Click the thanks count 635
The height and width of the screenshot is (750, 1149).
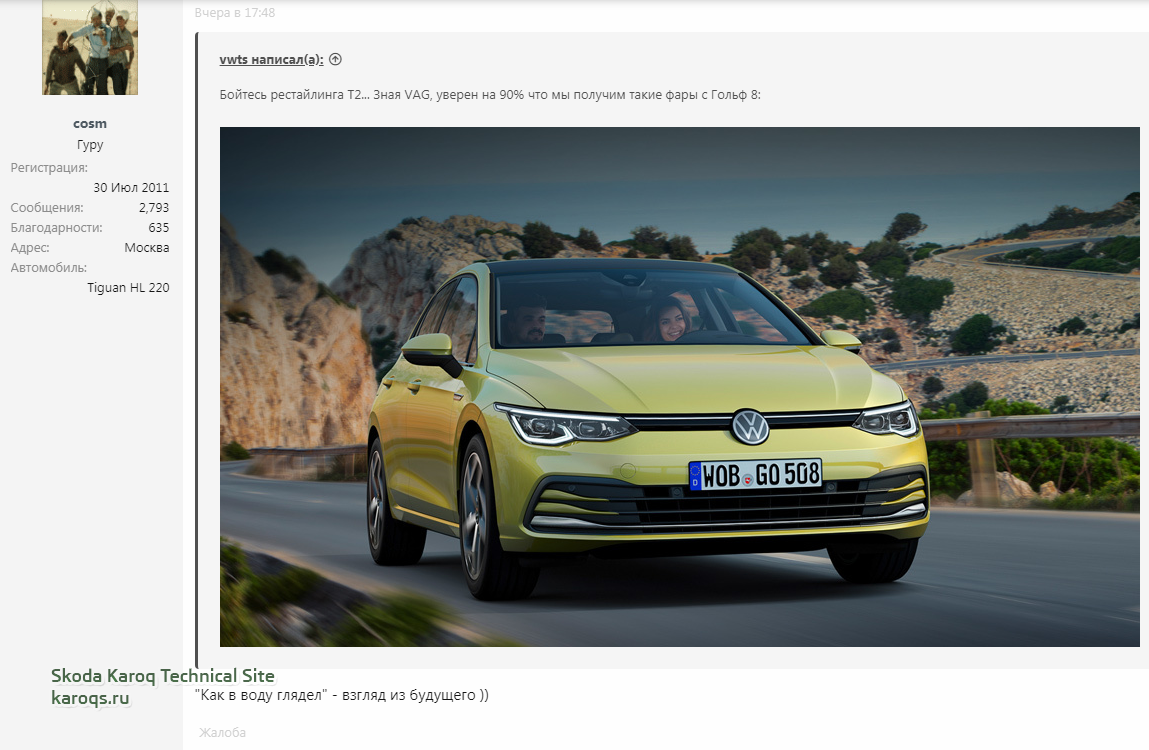coord(158,228)
